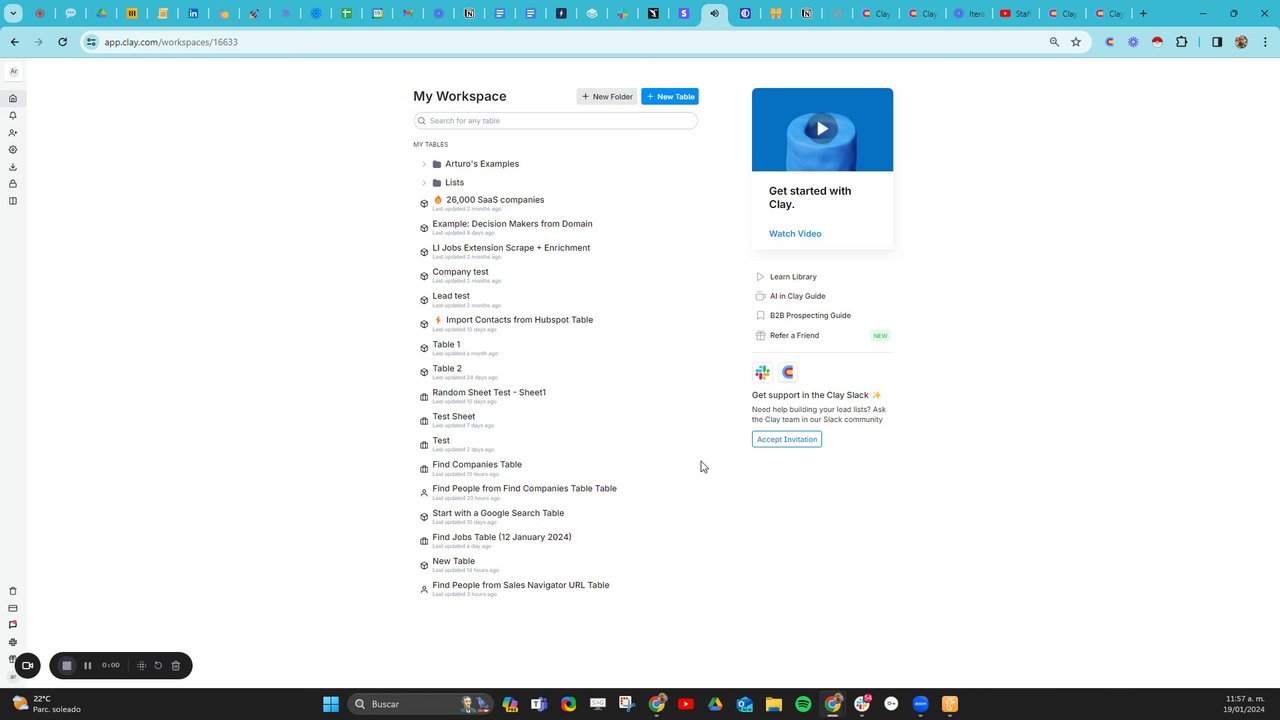Click New Folder button
1280x720 pixels.
click(607, 96)
